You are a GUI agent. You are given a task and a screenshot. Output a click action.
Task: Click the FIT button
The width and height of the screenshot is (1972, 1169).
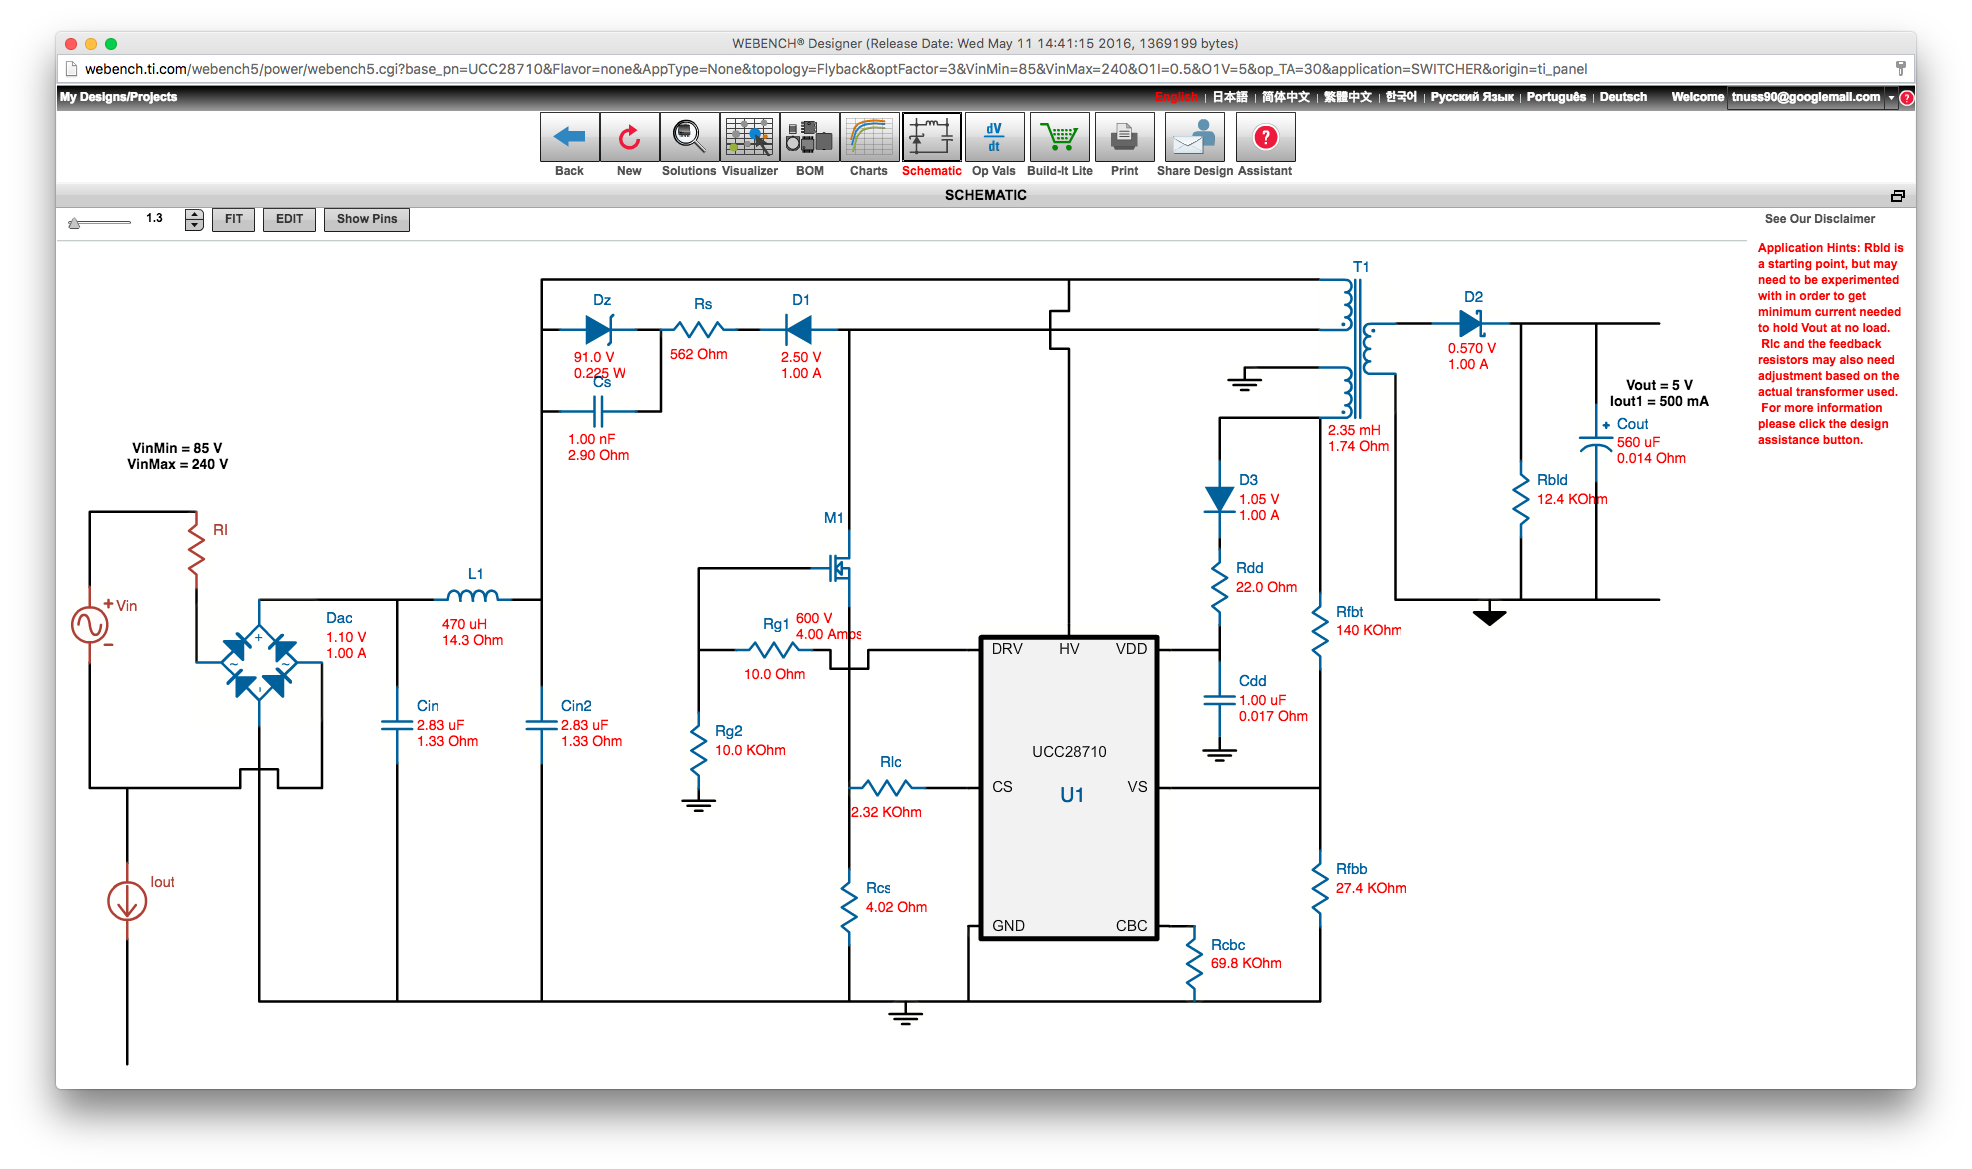[x=234, y=220]
